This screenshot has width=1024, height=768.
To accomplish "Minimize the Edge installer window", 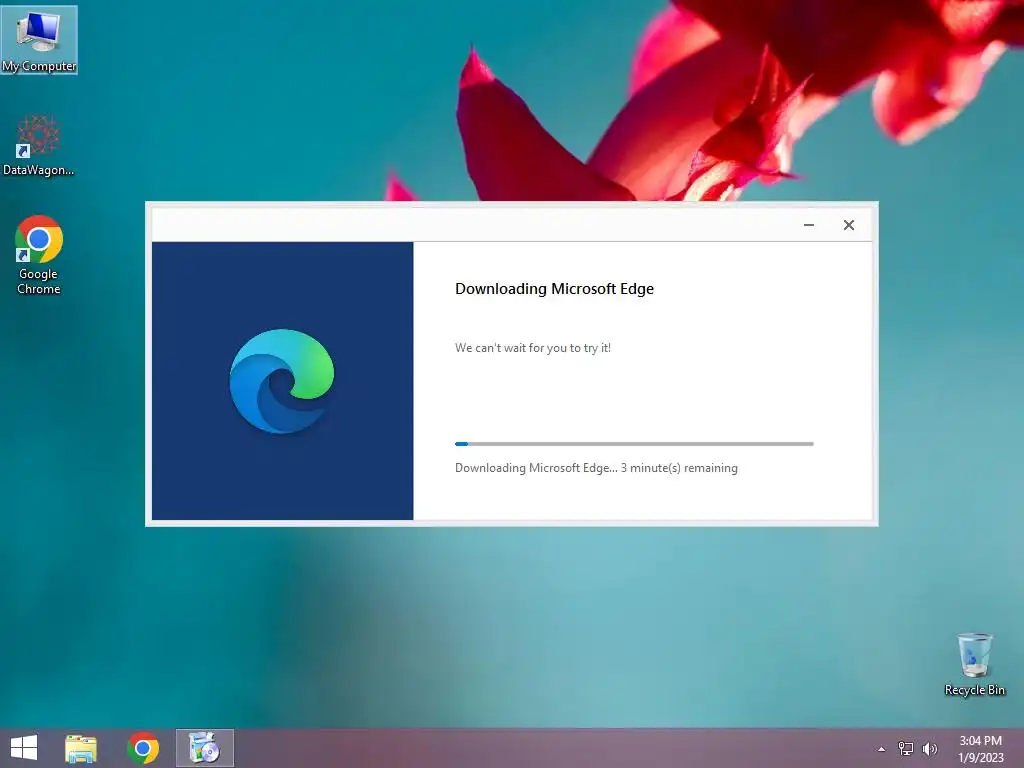I will (808, 225).
